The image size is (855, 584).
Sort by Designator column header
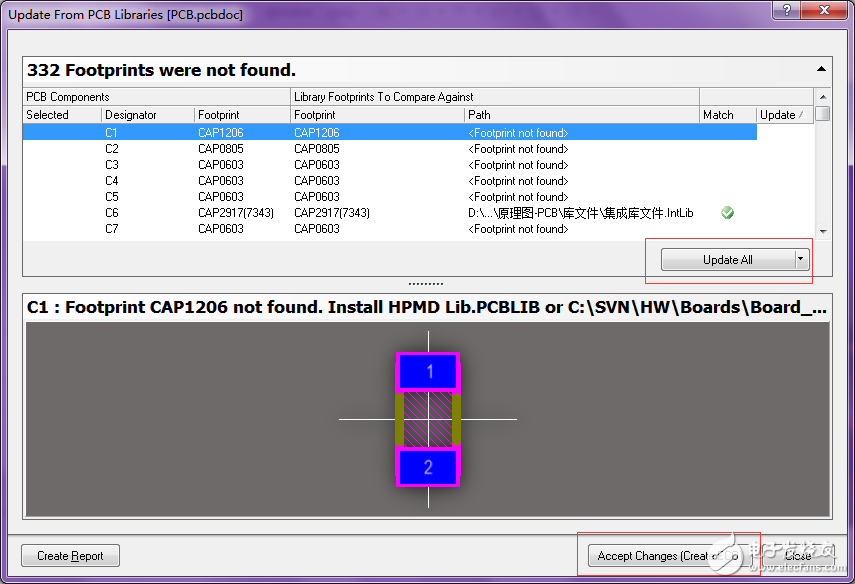click(147, 115)
